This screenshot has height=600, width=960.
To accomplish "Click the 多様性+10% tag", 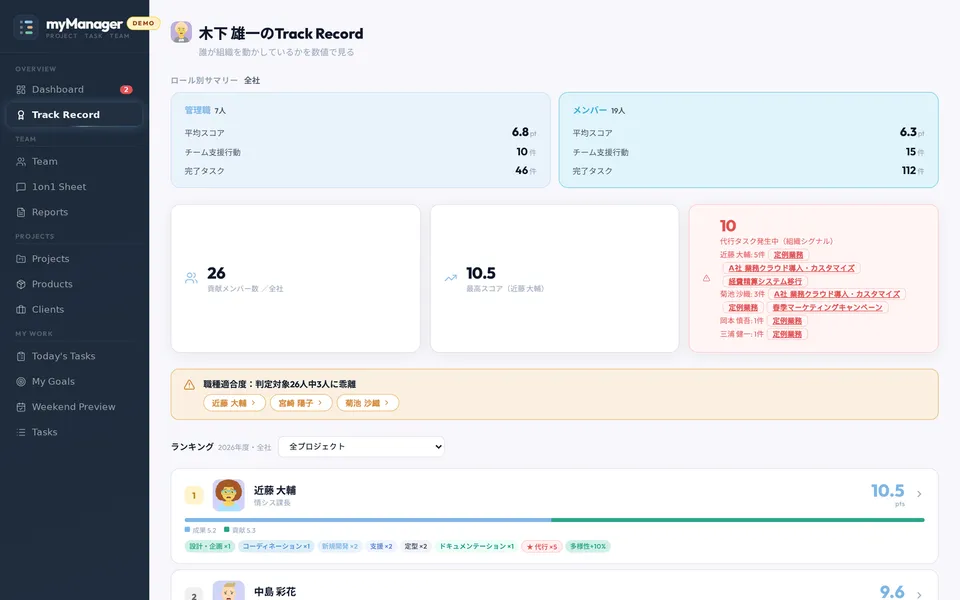I will click(588, 546).
